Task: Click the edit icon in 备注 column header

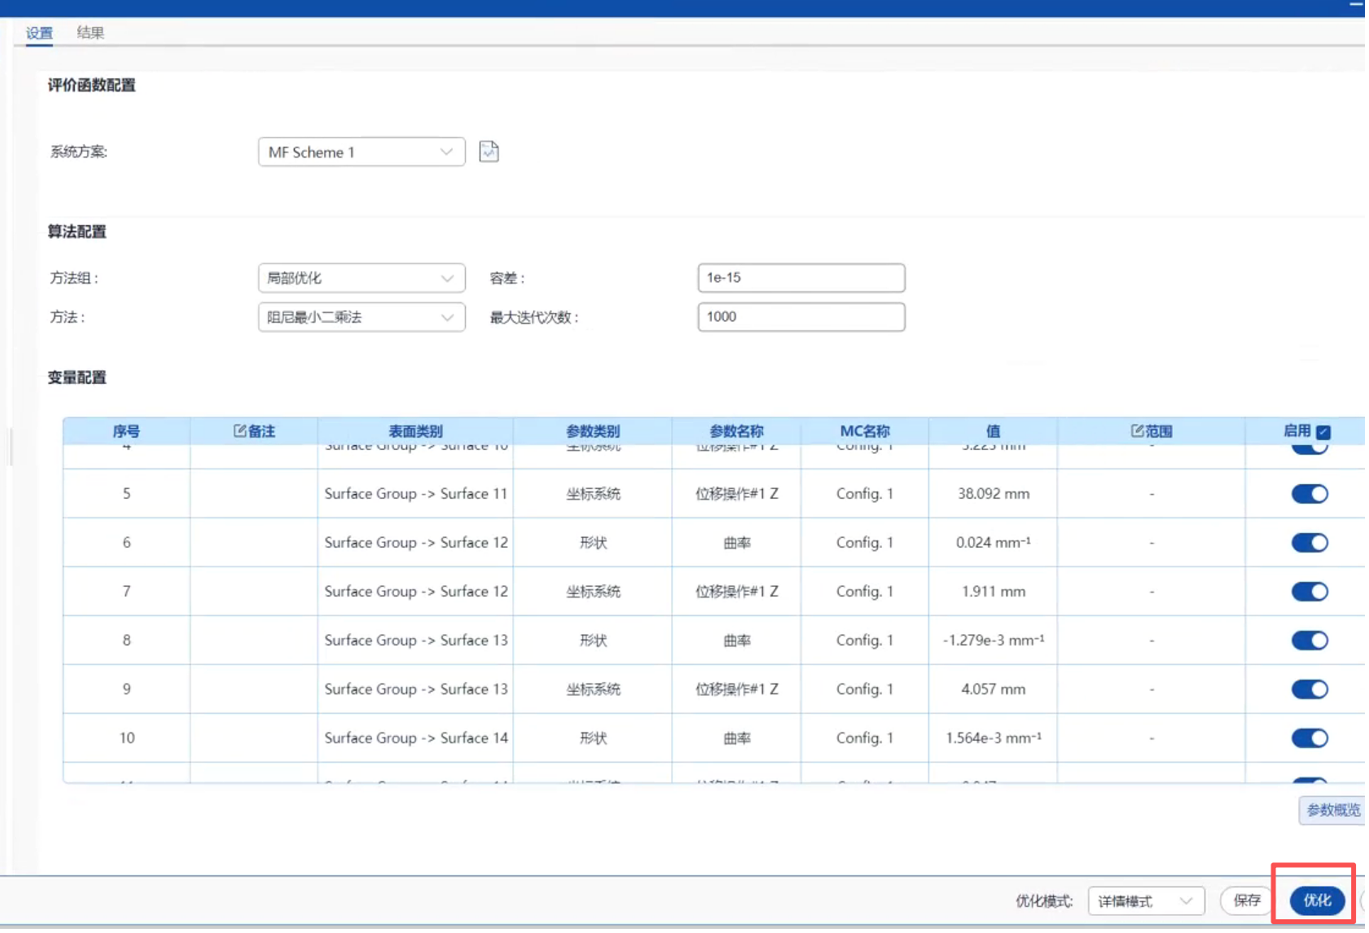Action: pos(240,431)
